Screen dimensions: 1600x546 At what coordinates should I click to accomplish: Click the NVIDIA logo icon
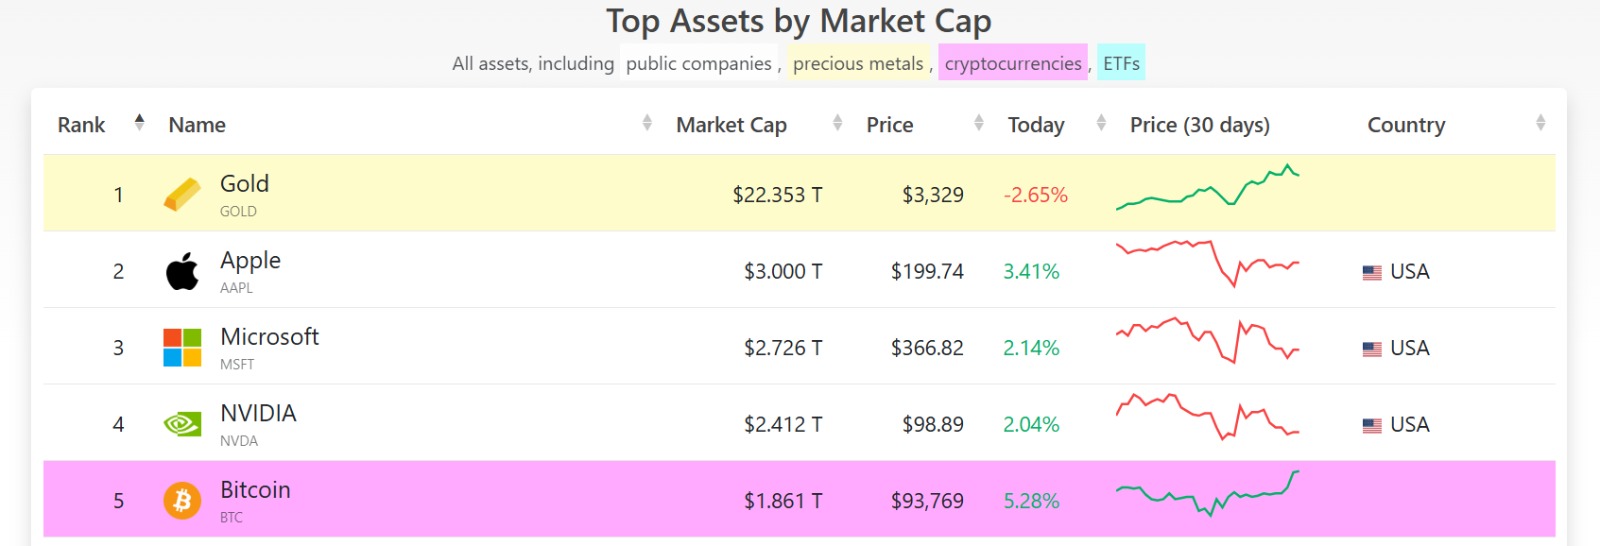(182, 425)
